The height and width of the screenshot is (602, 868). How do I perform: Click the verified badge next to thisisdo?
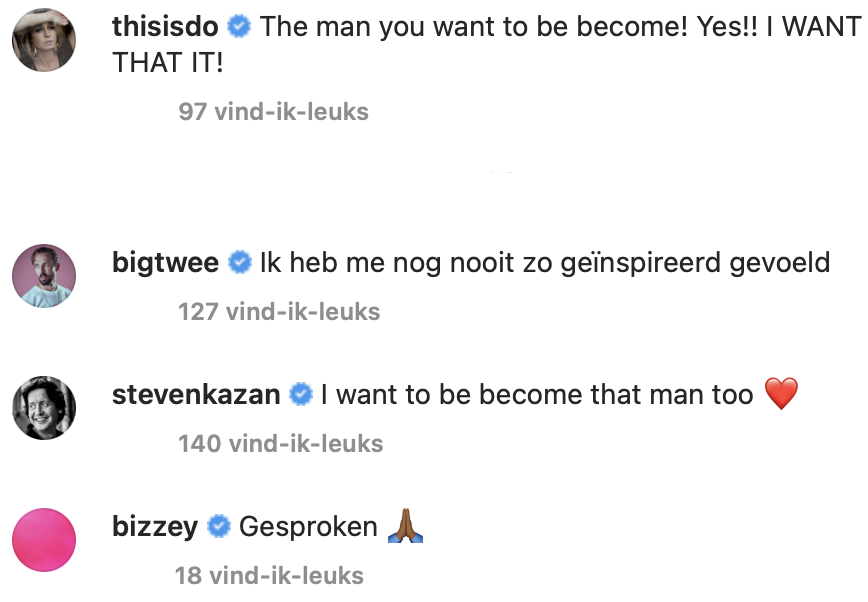[239, 27]
